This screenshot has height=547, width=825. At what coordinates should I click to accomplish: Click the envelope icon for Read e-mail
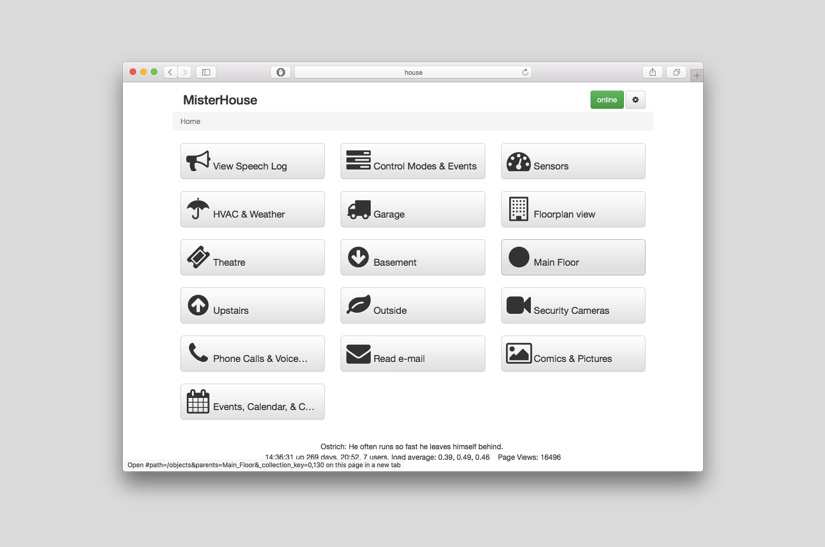358,354
